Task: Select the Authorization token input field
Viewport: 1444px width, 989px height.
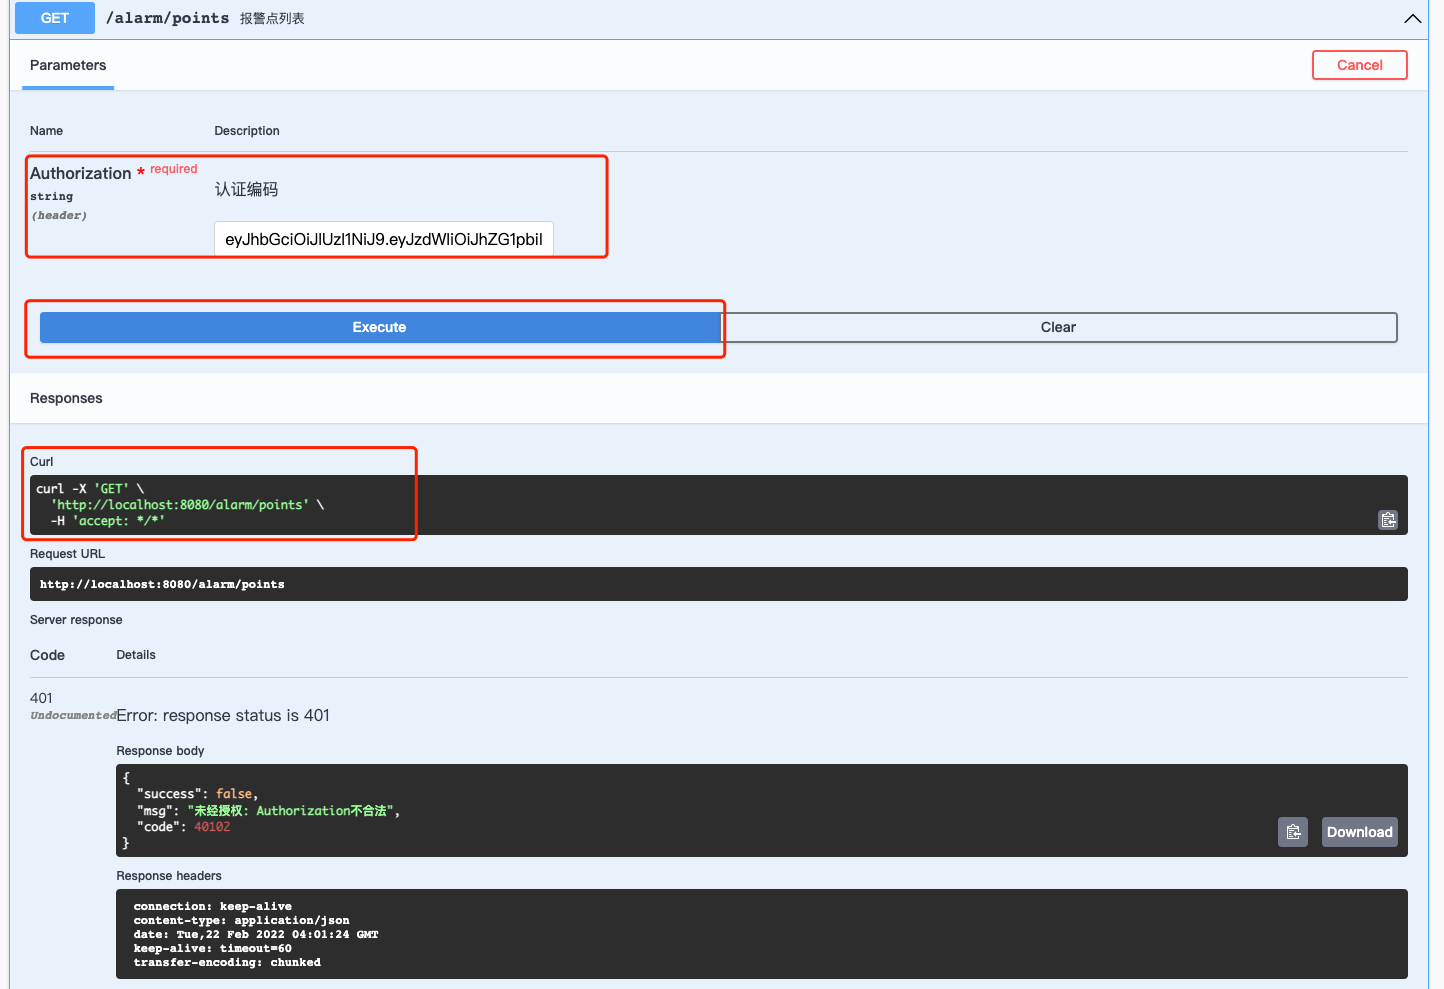Action: [x=383, y=239]
